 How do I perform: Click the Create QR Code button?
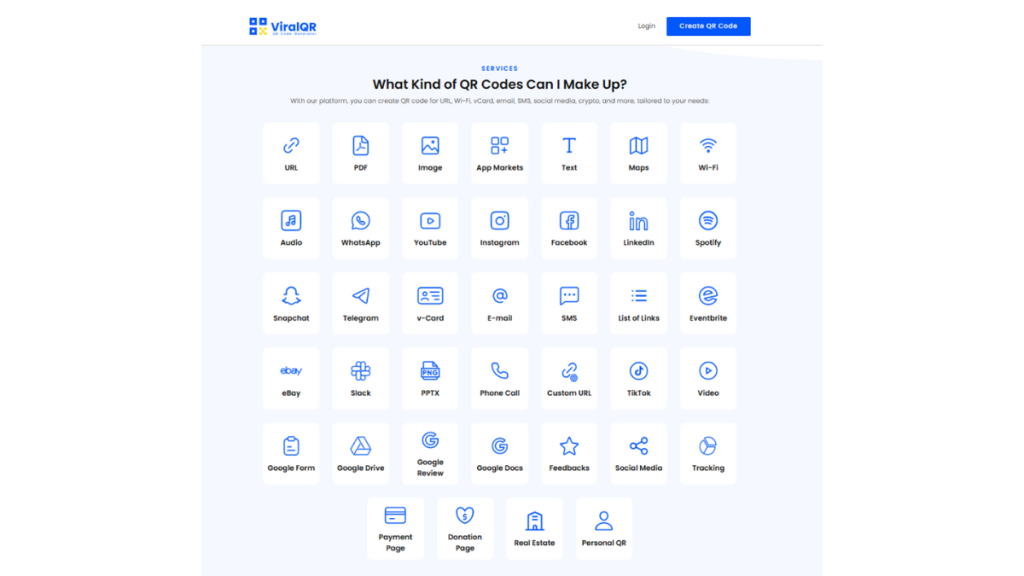point(708,26)
